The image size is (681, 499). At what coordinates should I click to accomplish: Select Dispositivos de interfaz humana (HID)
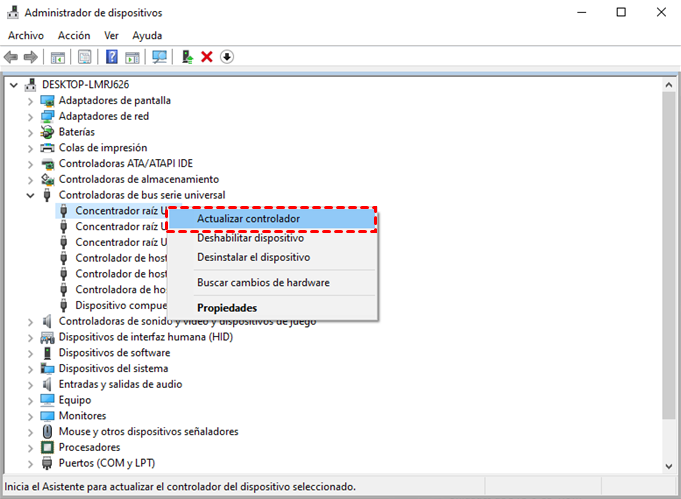click(145, 337)
